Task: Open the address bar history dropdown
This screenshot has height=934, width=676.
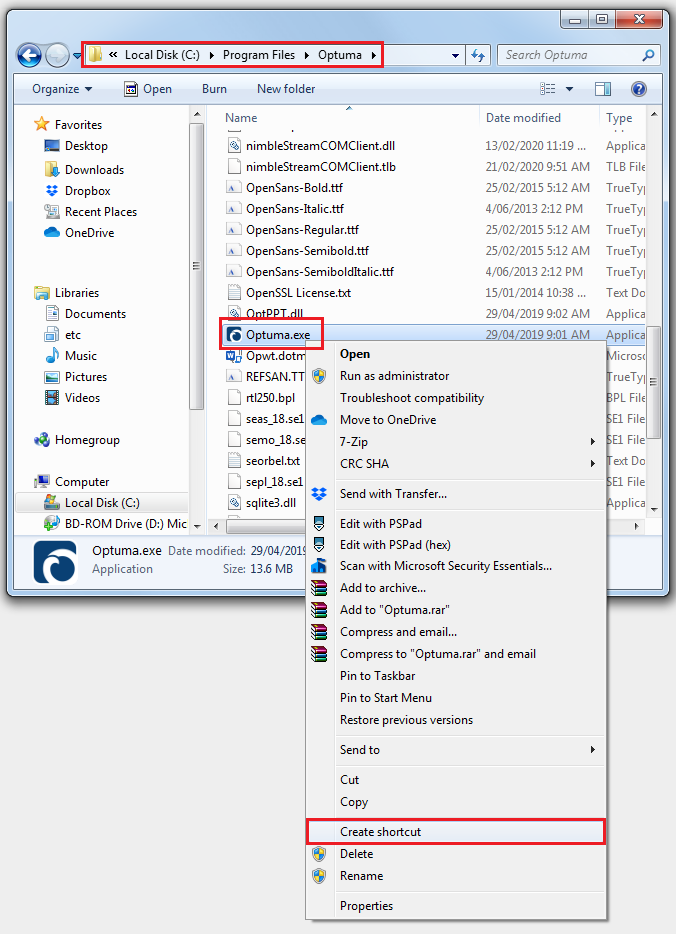Action: [455, 55]
